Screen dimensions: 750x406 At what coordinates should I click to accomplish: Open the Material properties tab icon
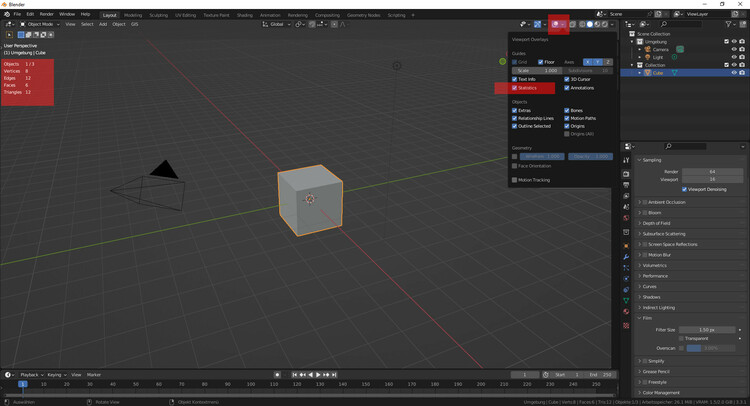(626, 311)
